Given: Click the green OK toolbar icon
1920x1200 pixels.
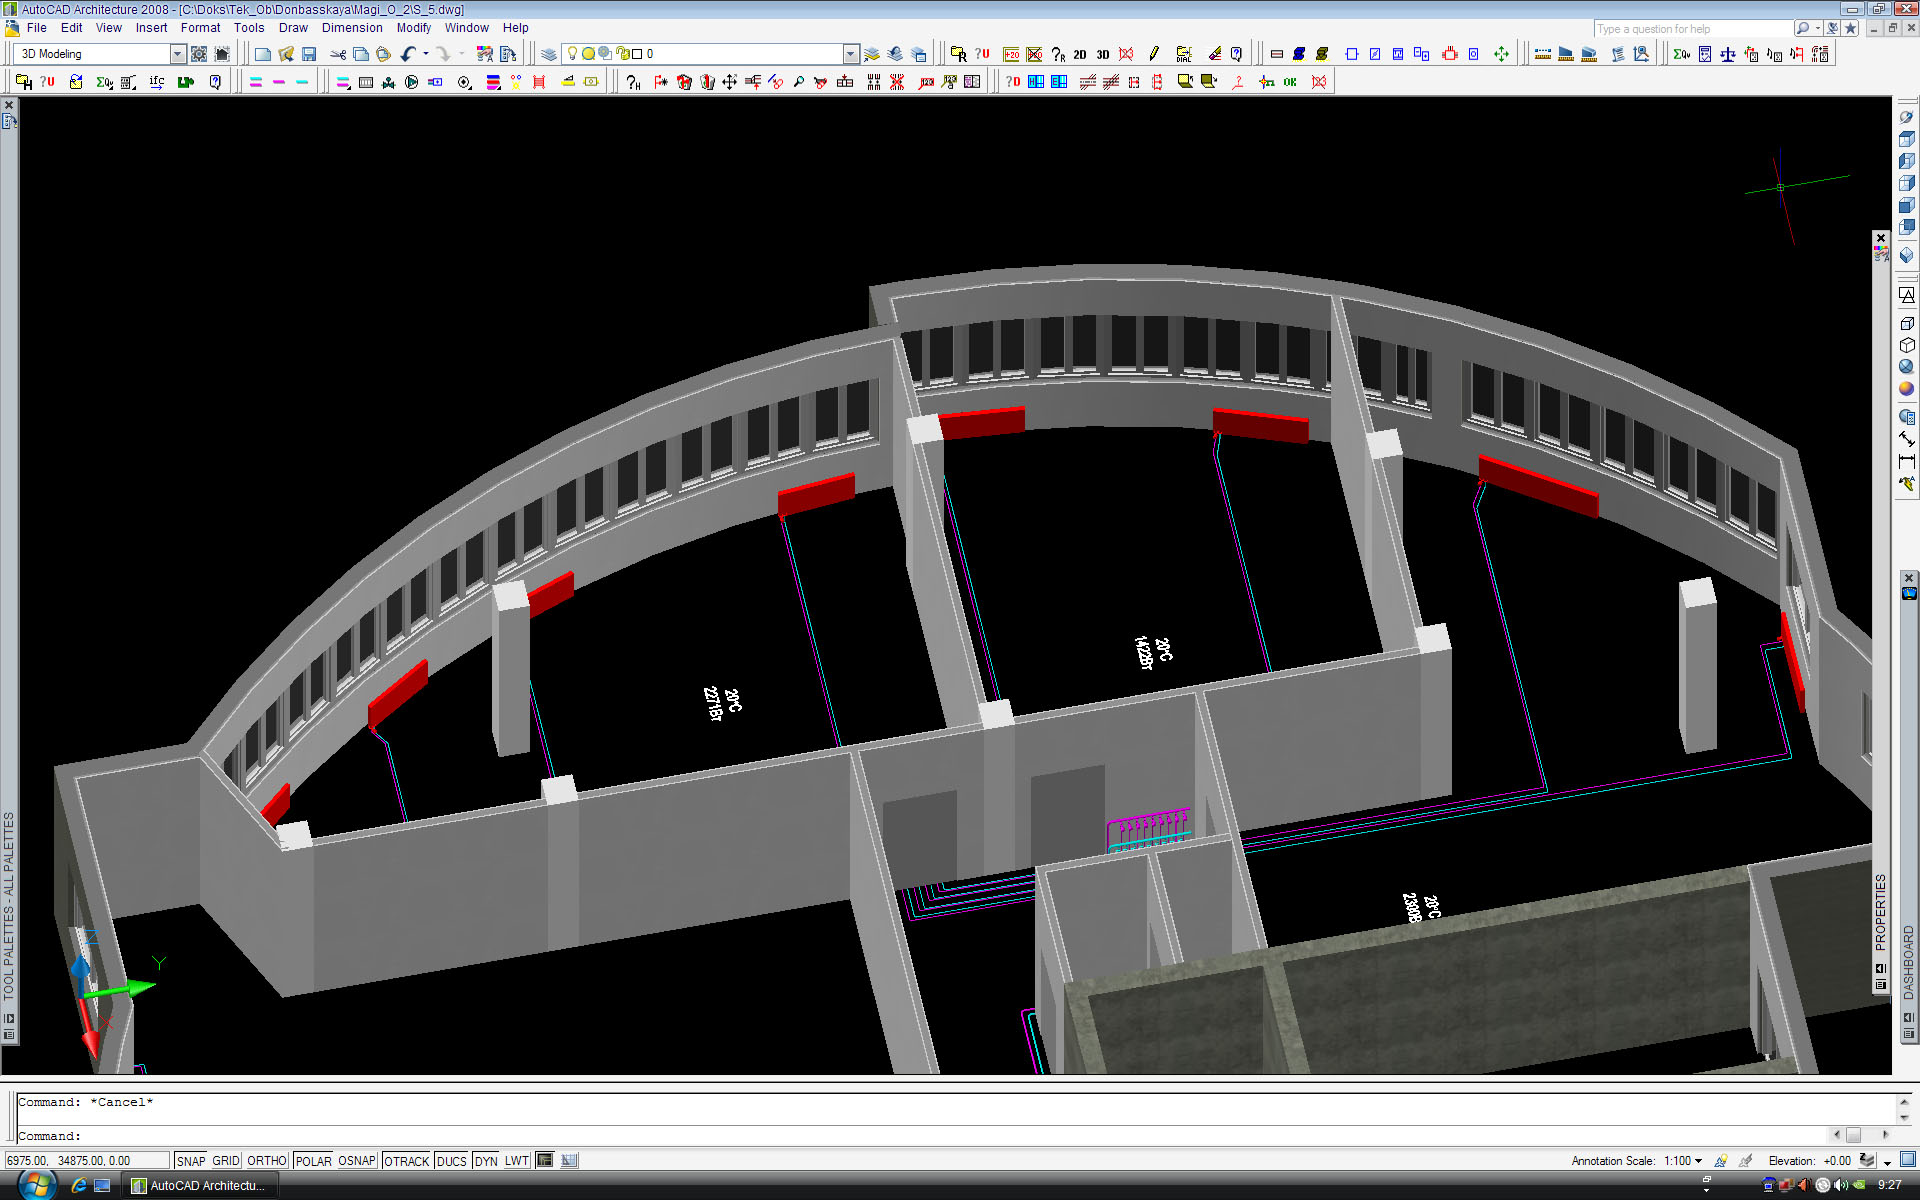Looking at the screenshot, I should click(1290, 82).
